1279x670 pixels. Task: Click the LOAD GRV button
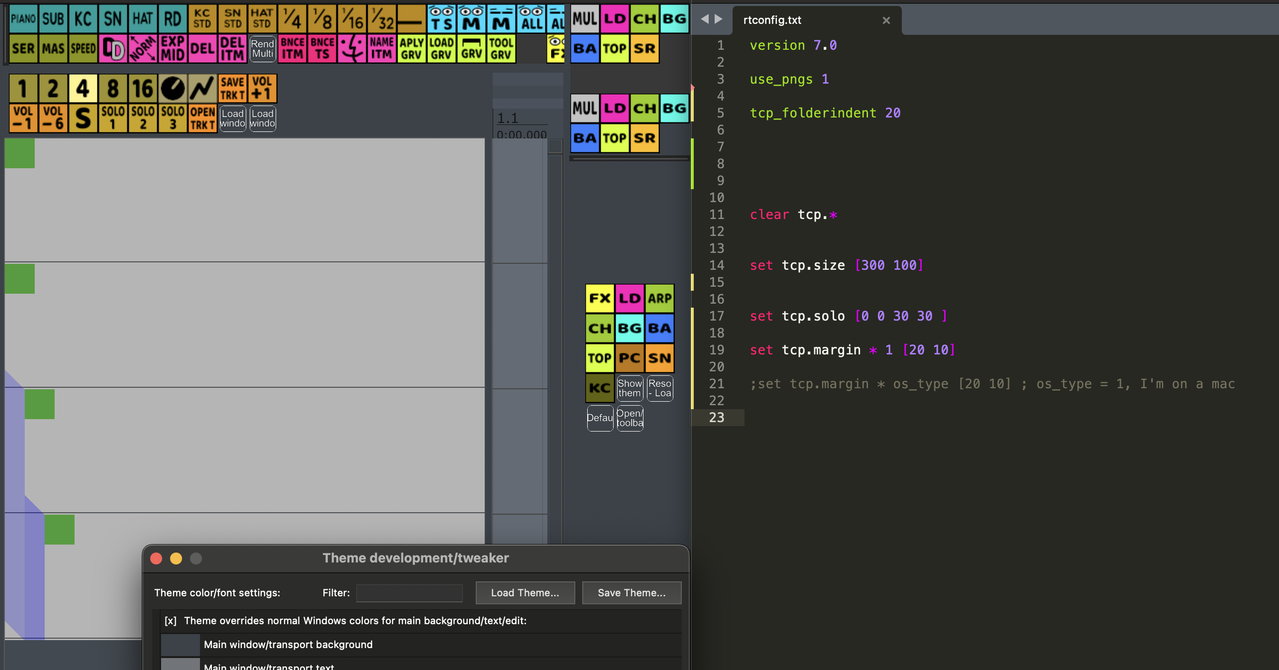[x=442, y=48]
